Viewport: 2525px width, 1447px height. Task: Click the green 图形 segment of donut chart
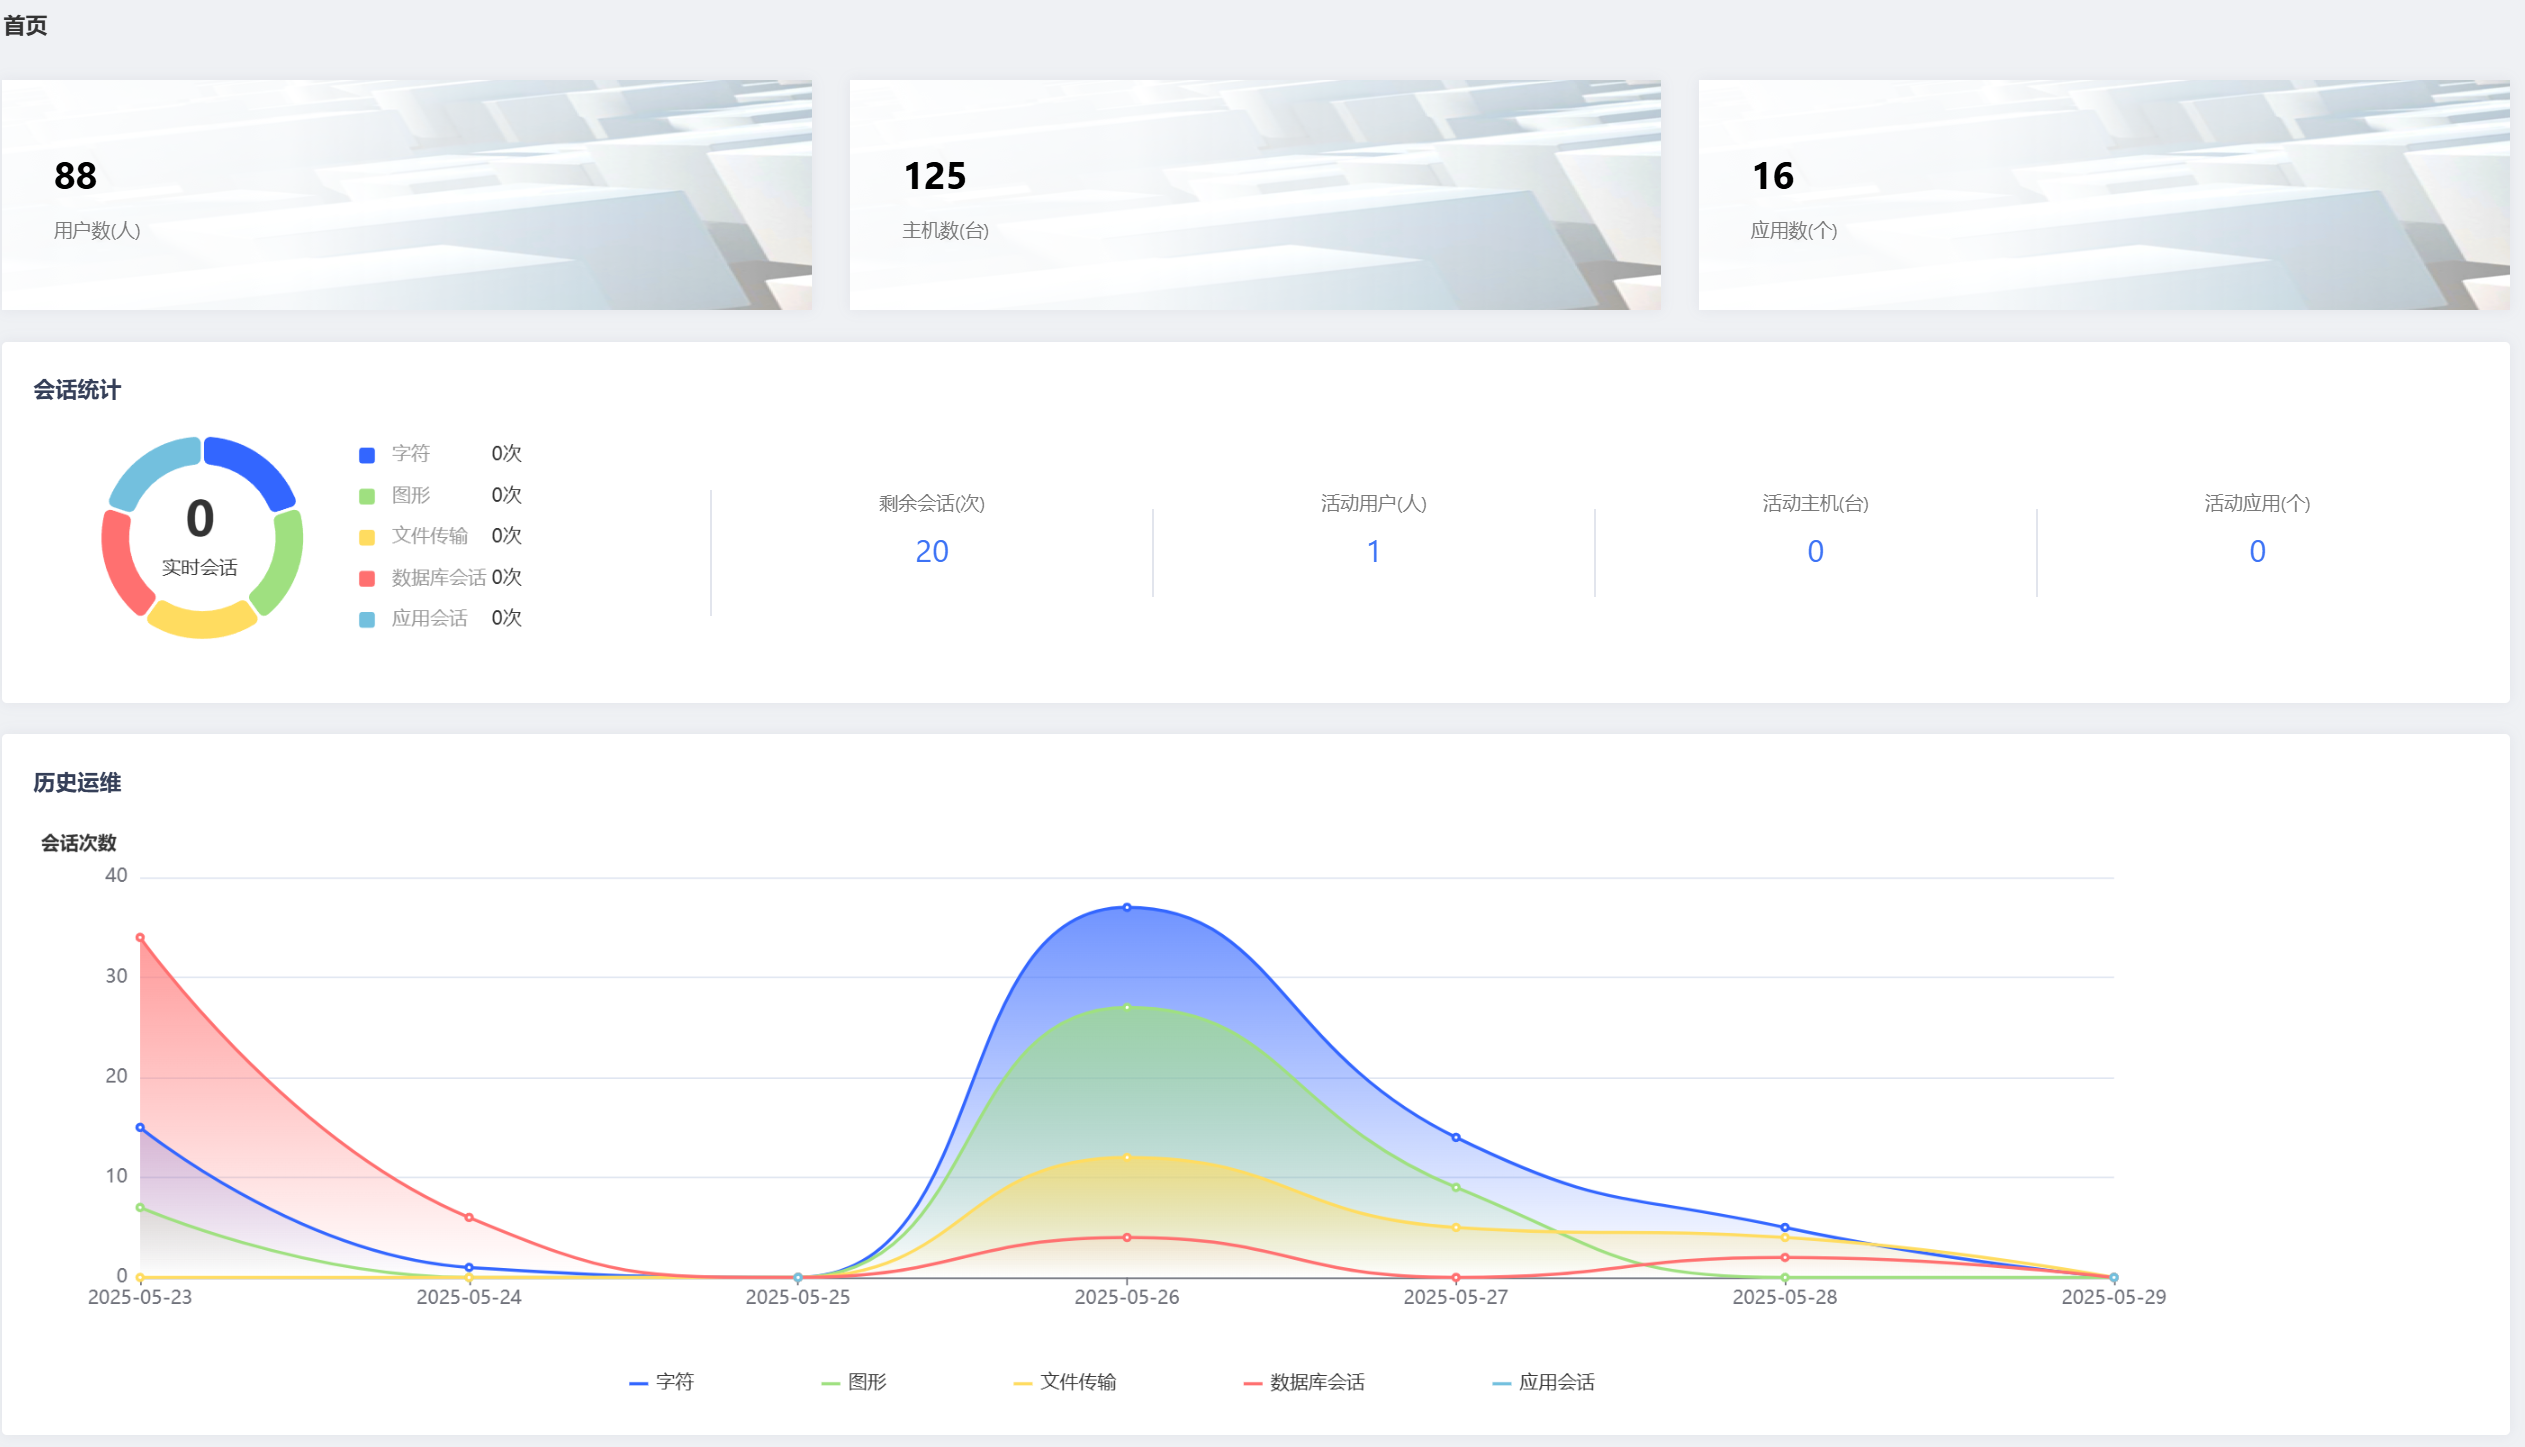click(282, 562)
